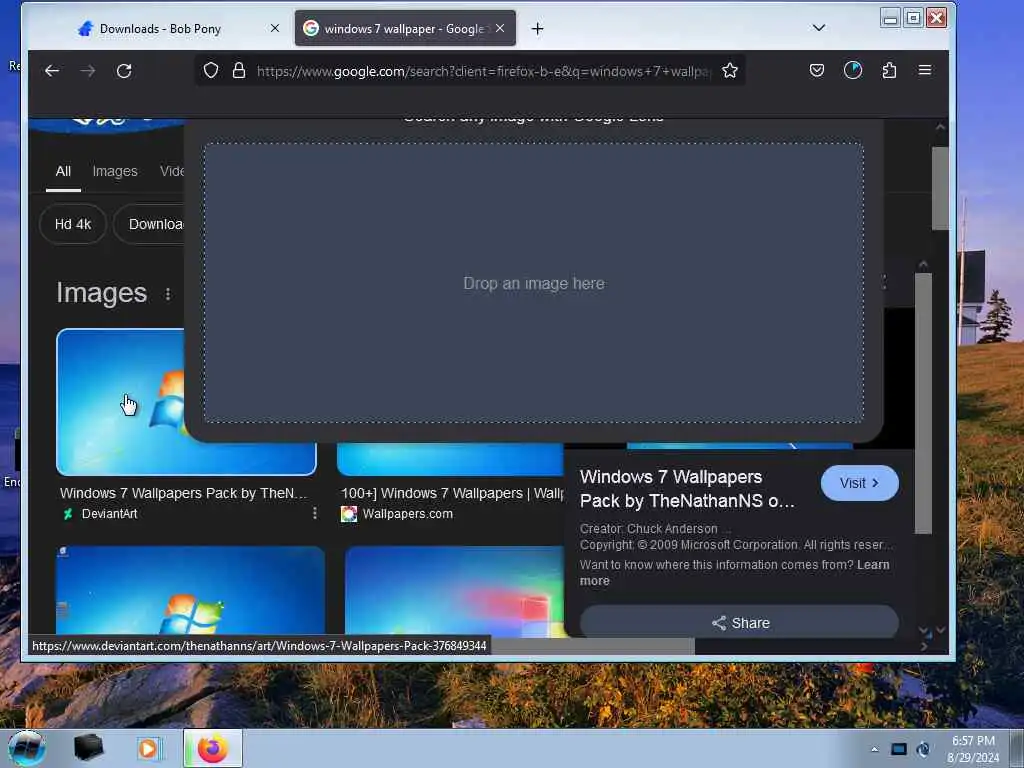Open the media player taskbar icon
The image size is (1024, 768).
(x=148, y=748)
